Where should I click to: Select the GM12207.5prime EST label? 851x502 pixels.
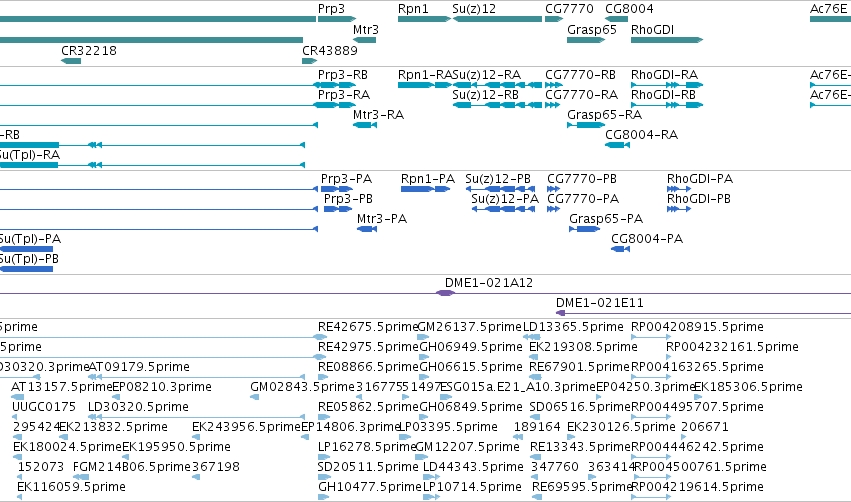pos(467,447)
